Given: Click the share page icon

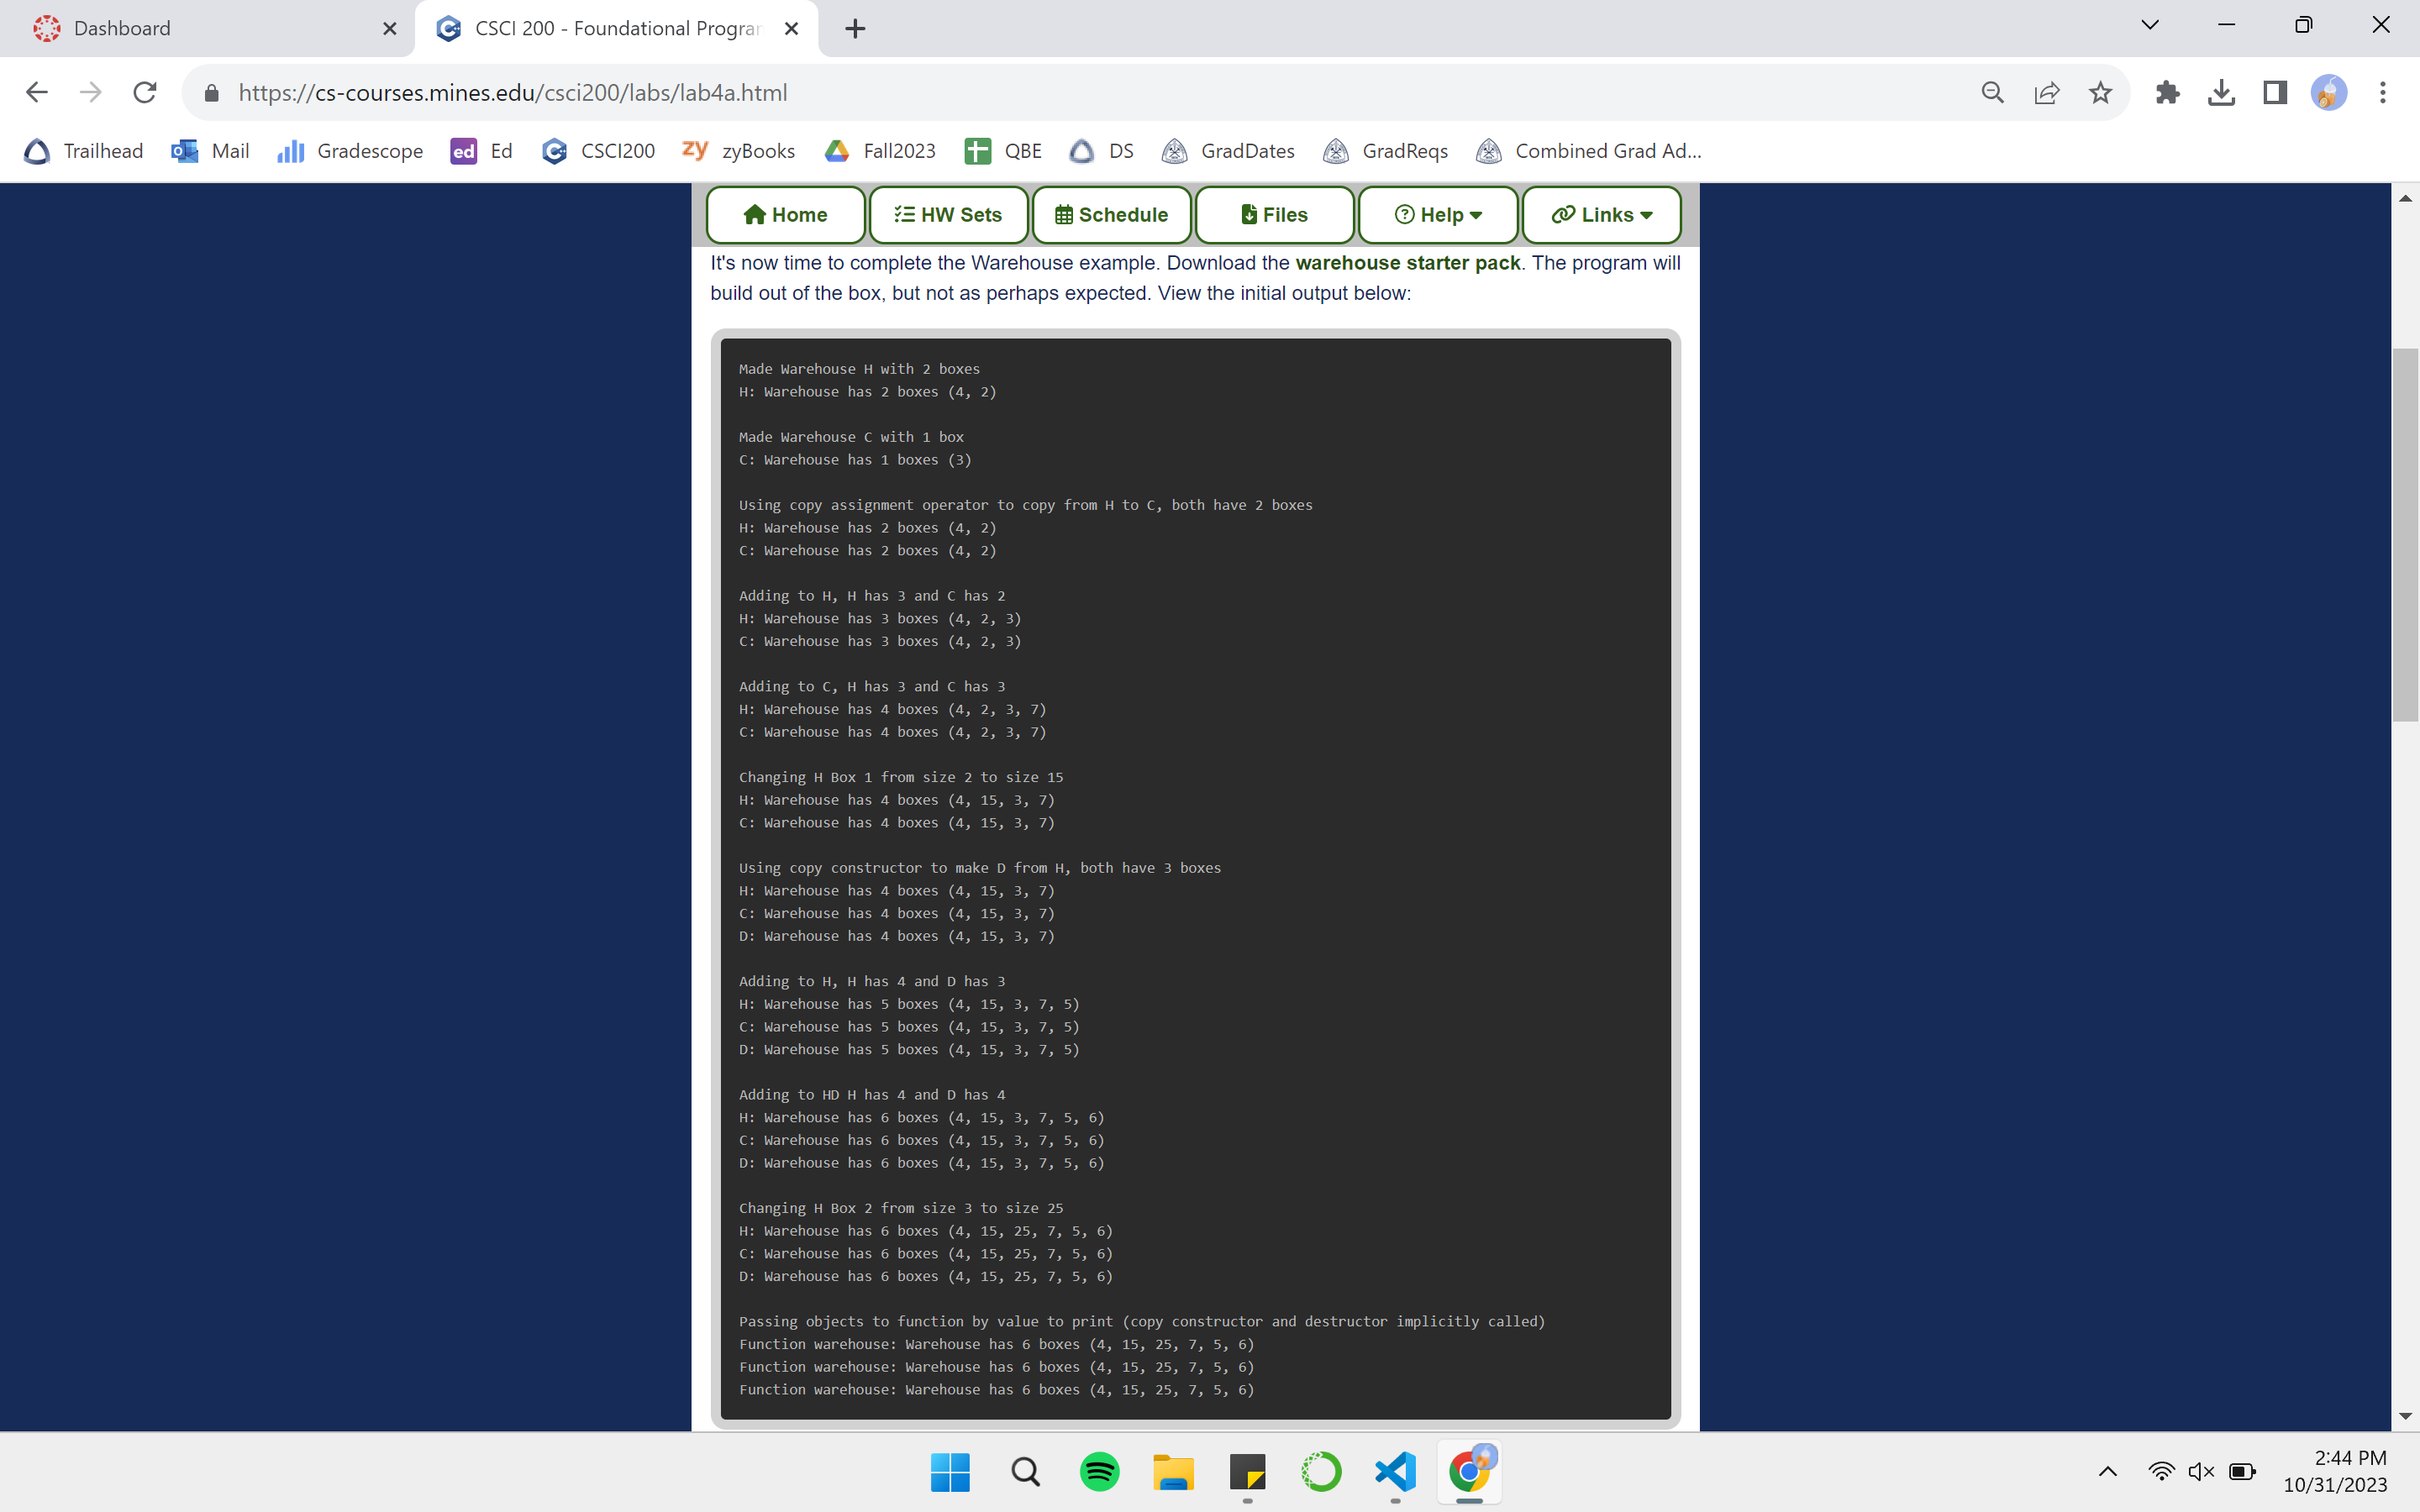Looking at the screenshot, I should click(x=2046, y=92).
